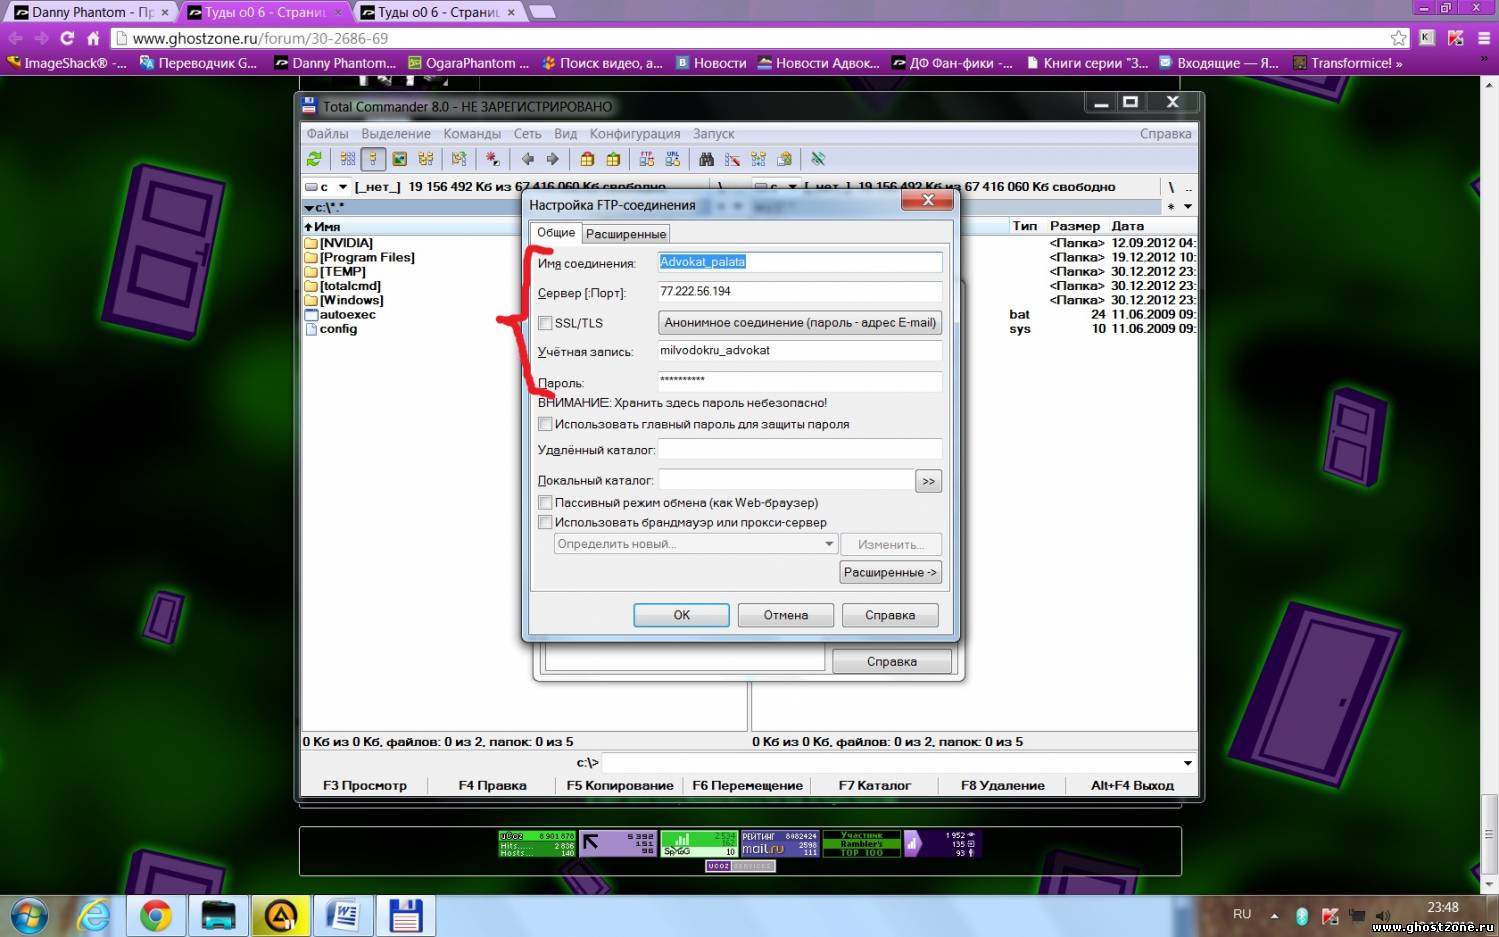Click the URL new FTP connection icon
Screen dimensions: 1499x937
[673, 159]
